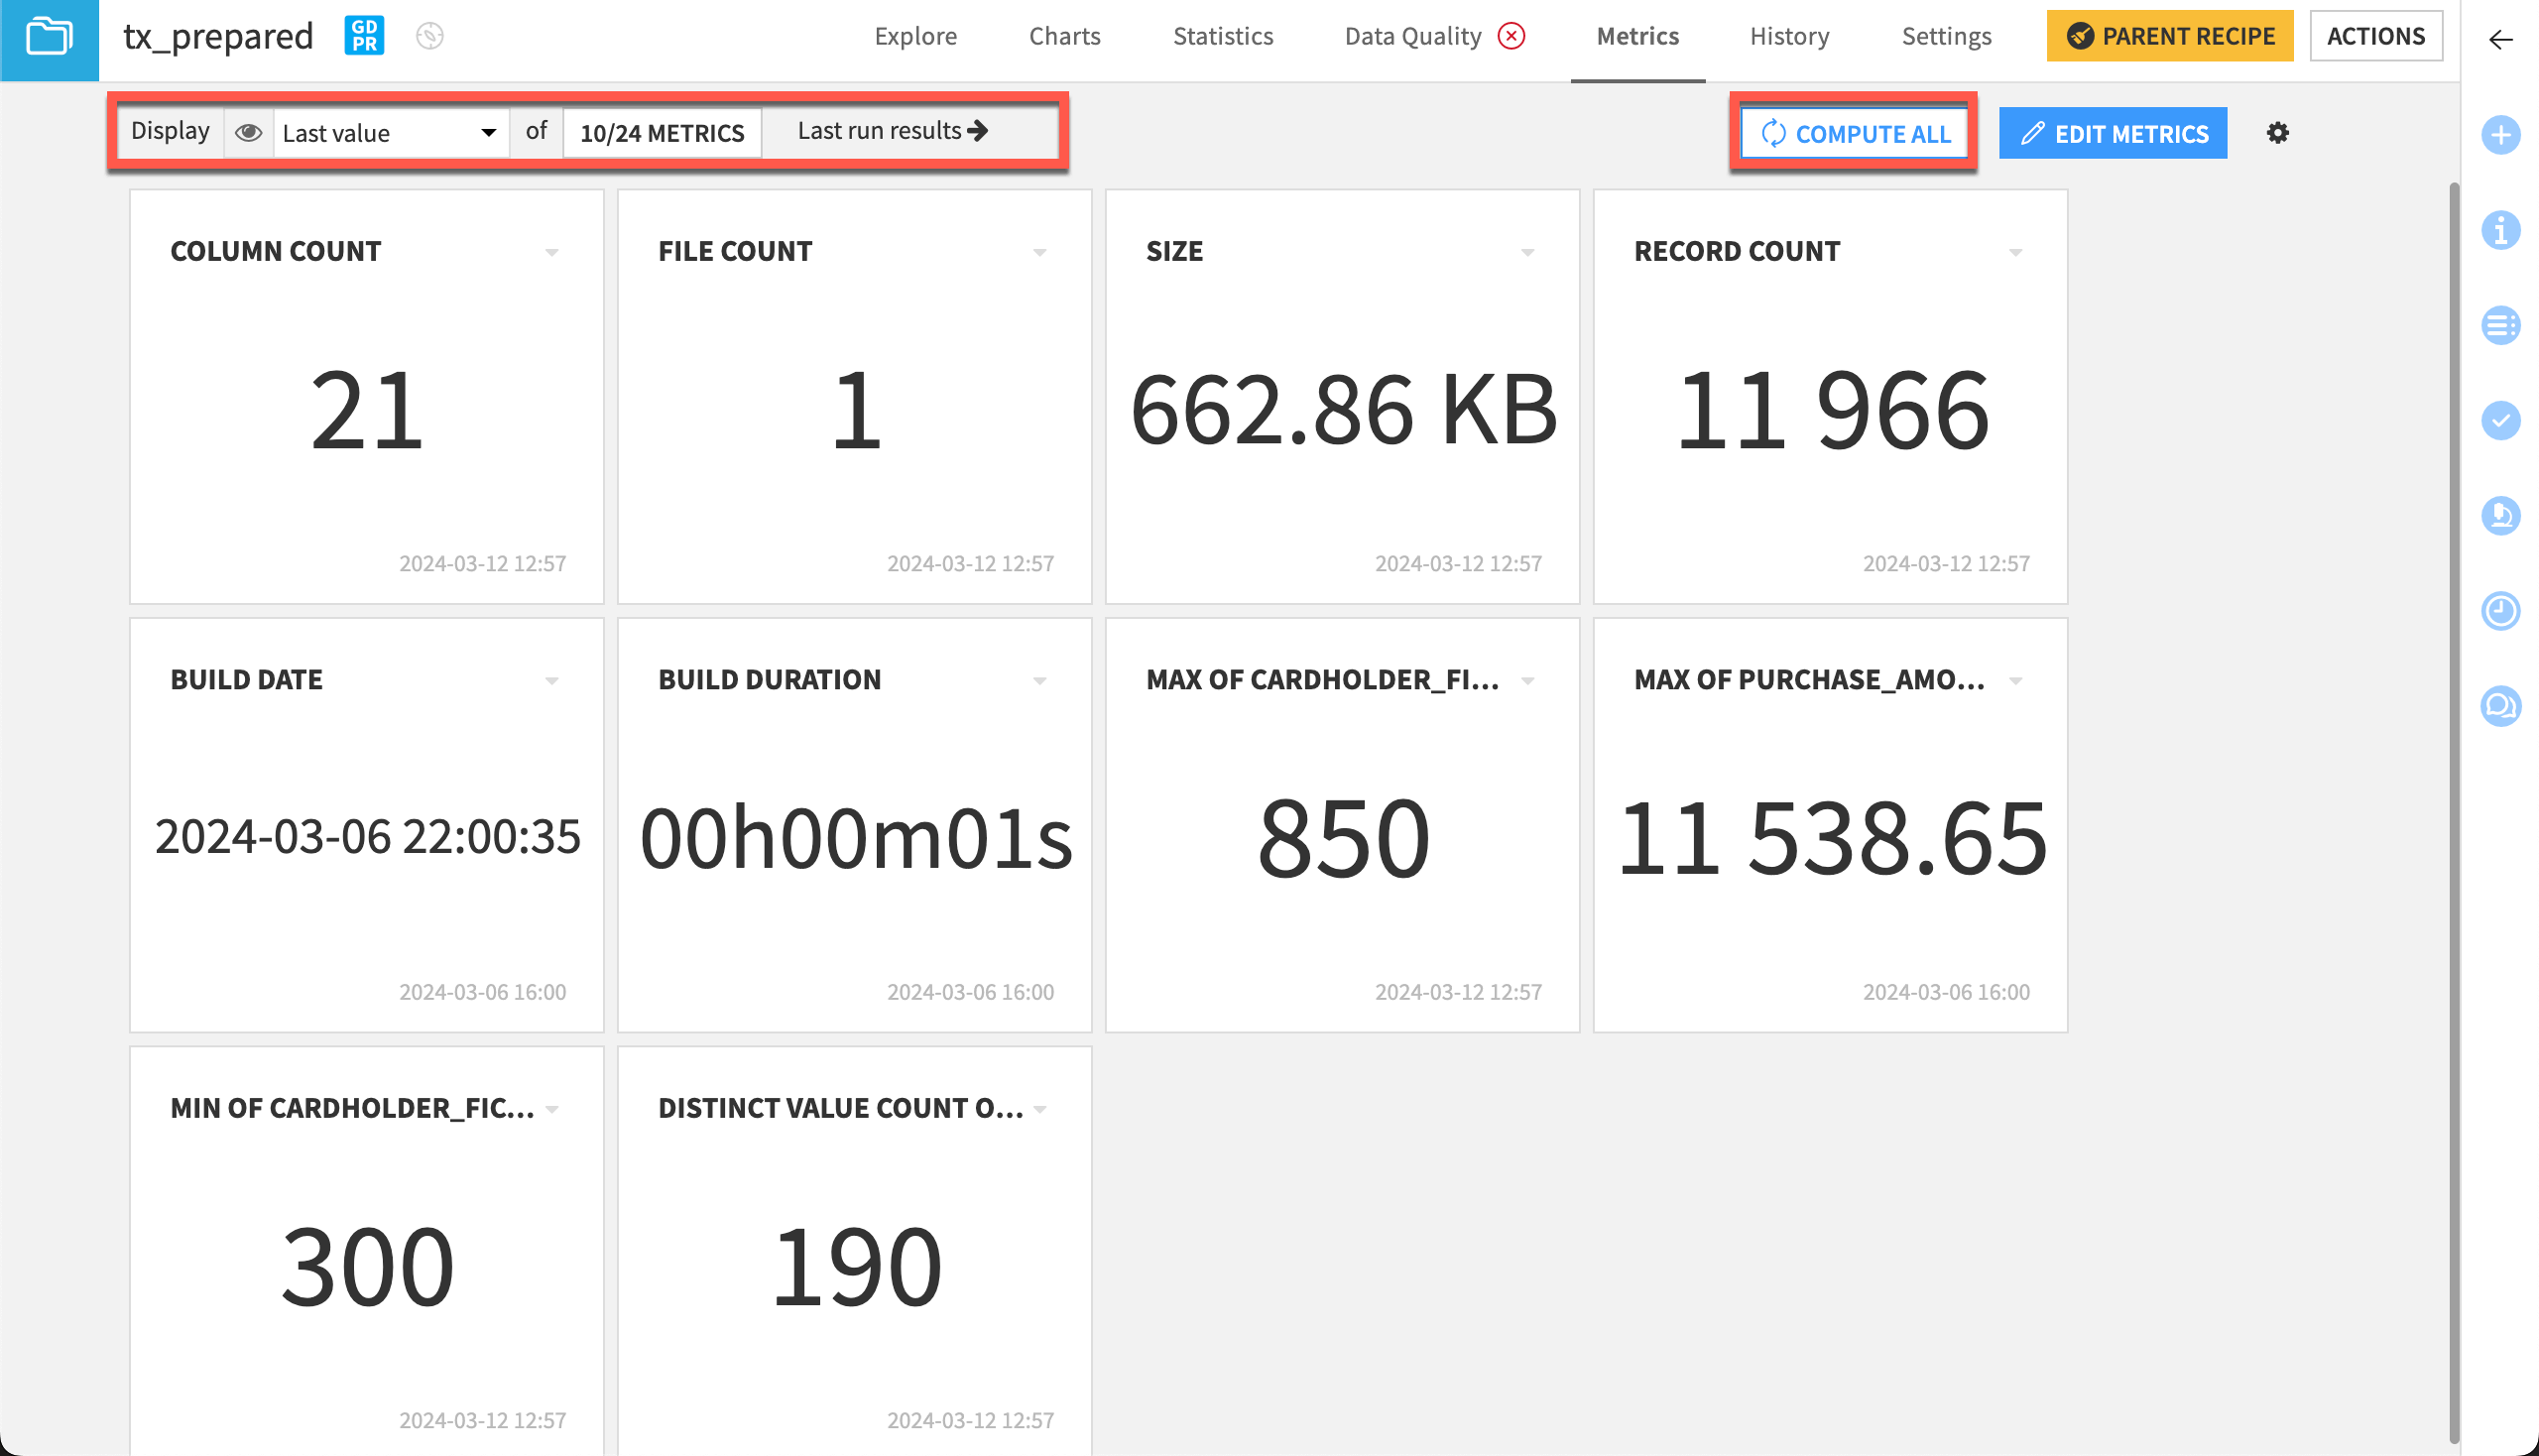The width and height of the screenshot is (2539, 1456).
Task: Click the GDPR badge next to tx_prepared
Action: [363, 35]
